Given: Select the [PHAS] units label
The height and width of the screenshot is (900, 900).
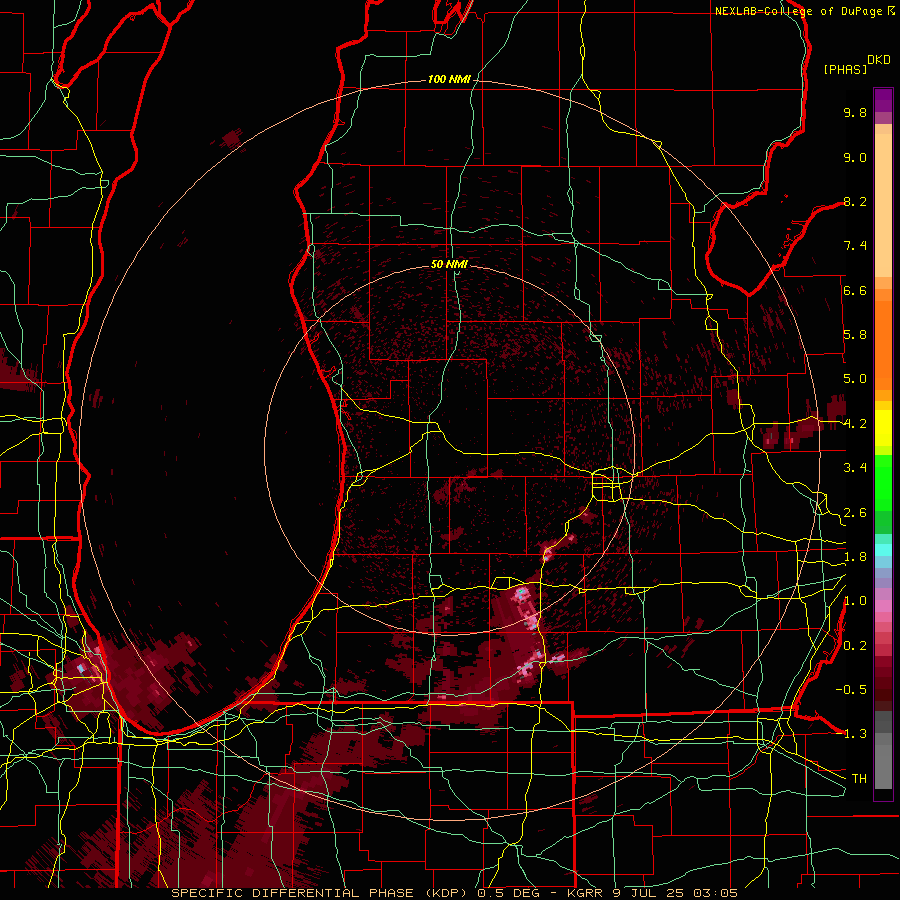Looking at the screenshot, I should coord(845,69).
